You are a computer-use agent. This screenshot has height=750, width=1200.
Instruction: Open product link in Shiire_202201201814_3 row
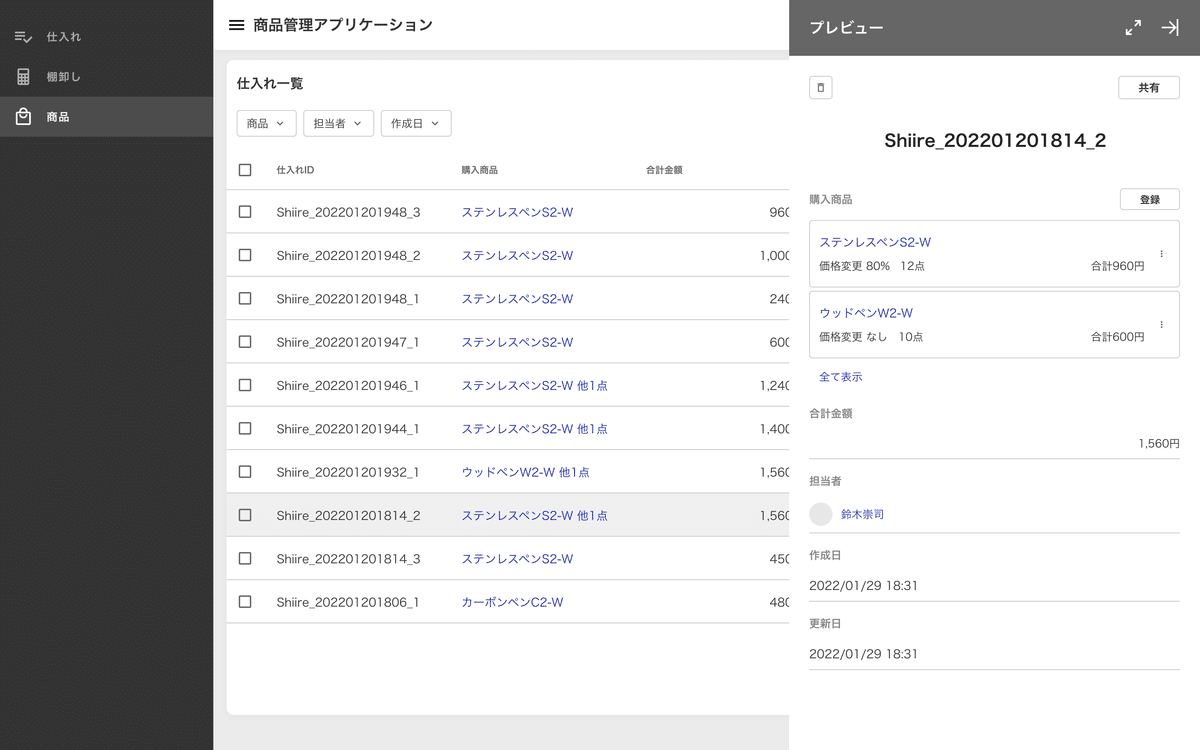pos(517,559)
